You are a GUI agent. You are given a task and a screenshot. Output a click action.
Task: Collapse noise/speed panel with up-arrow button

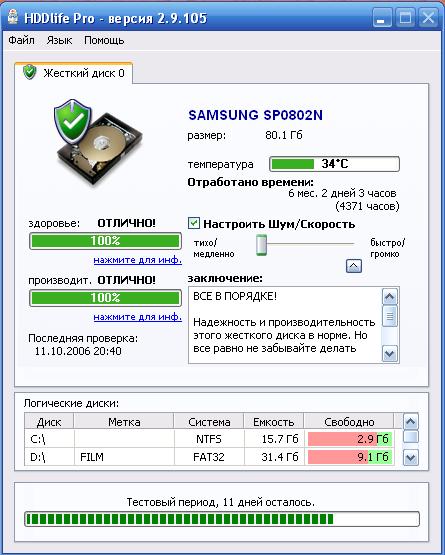point(354,266)
